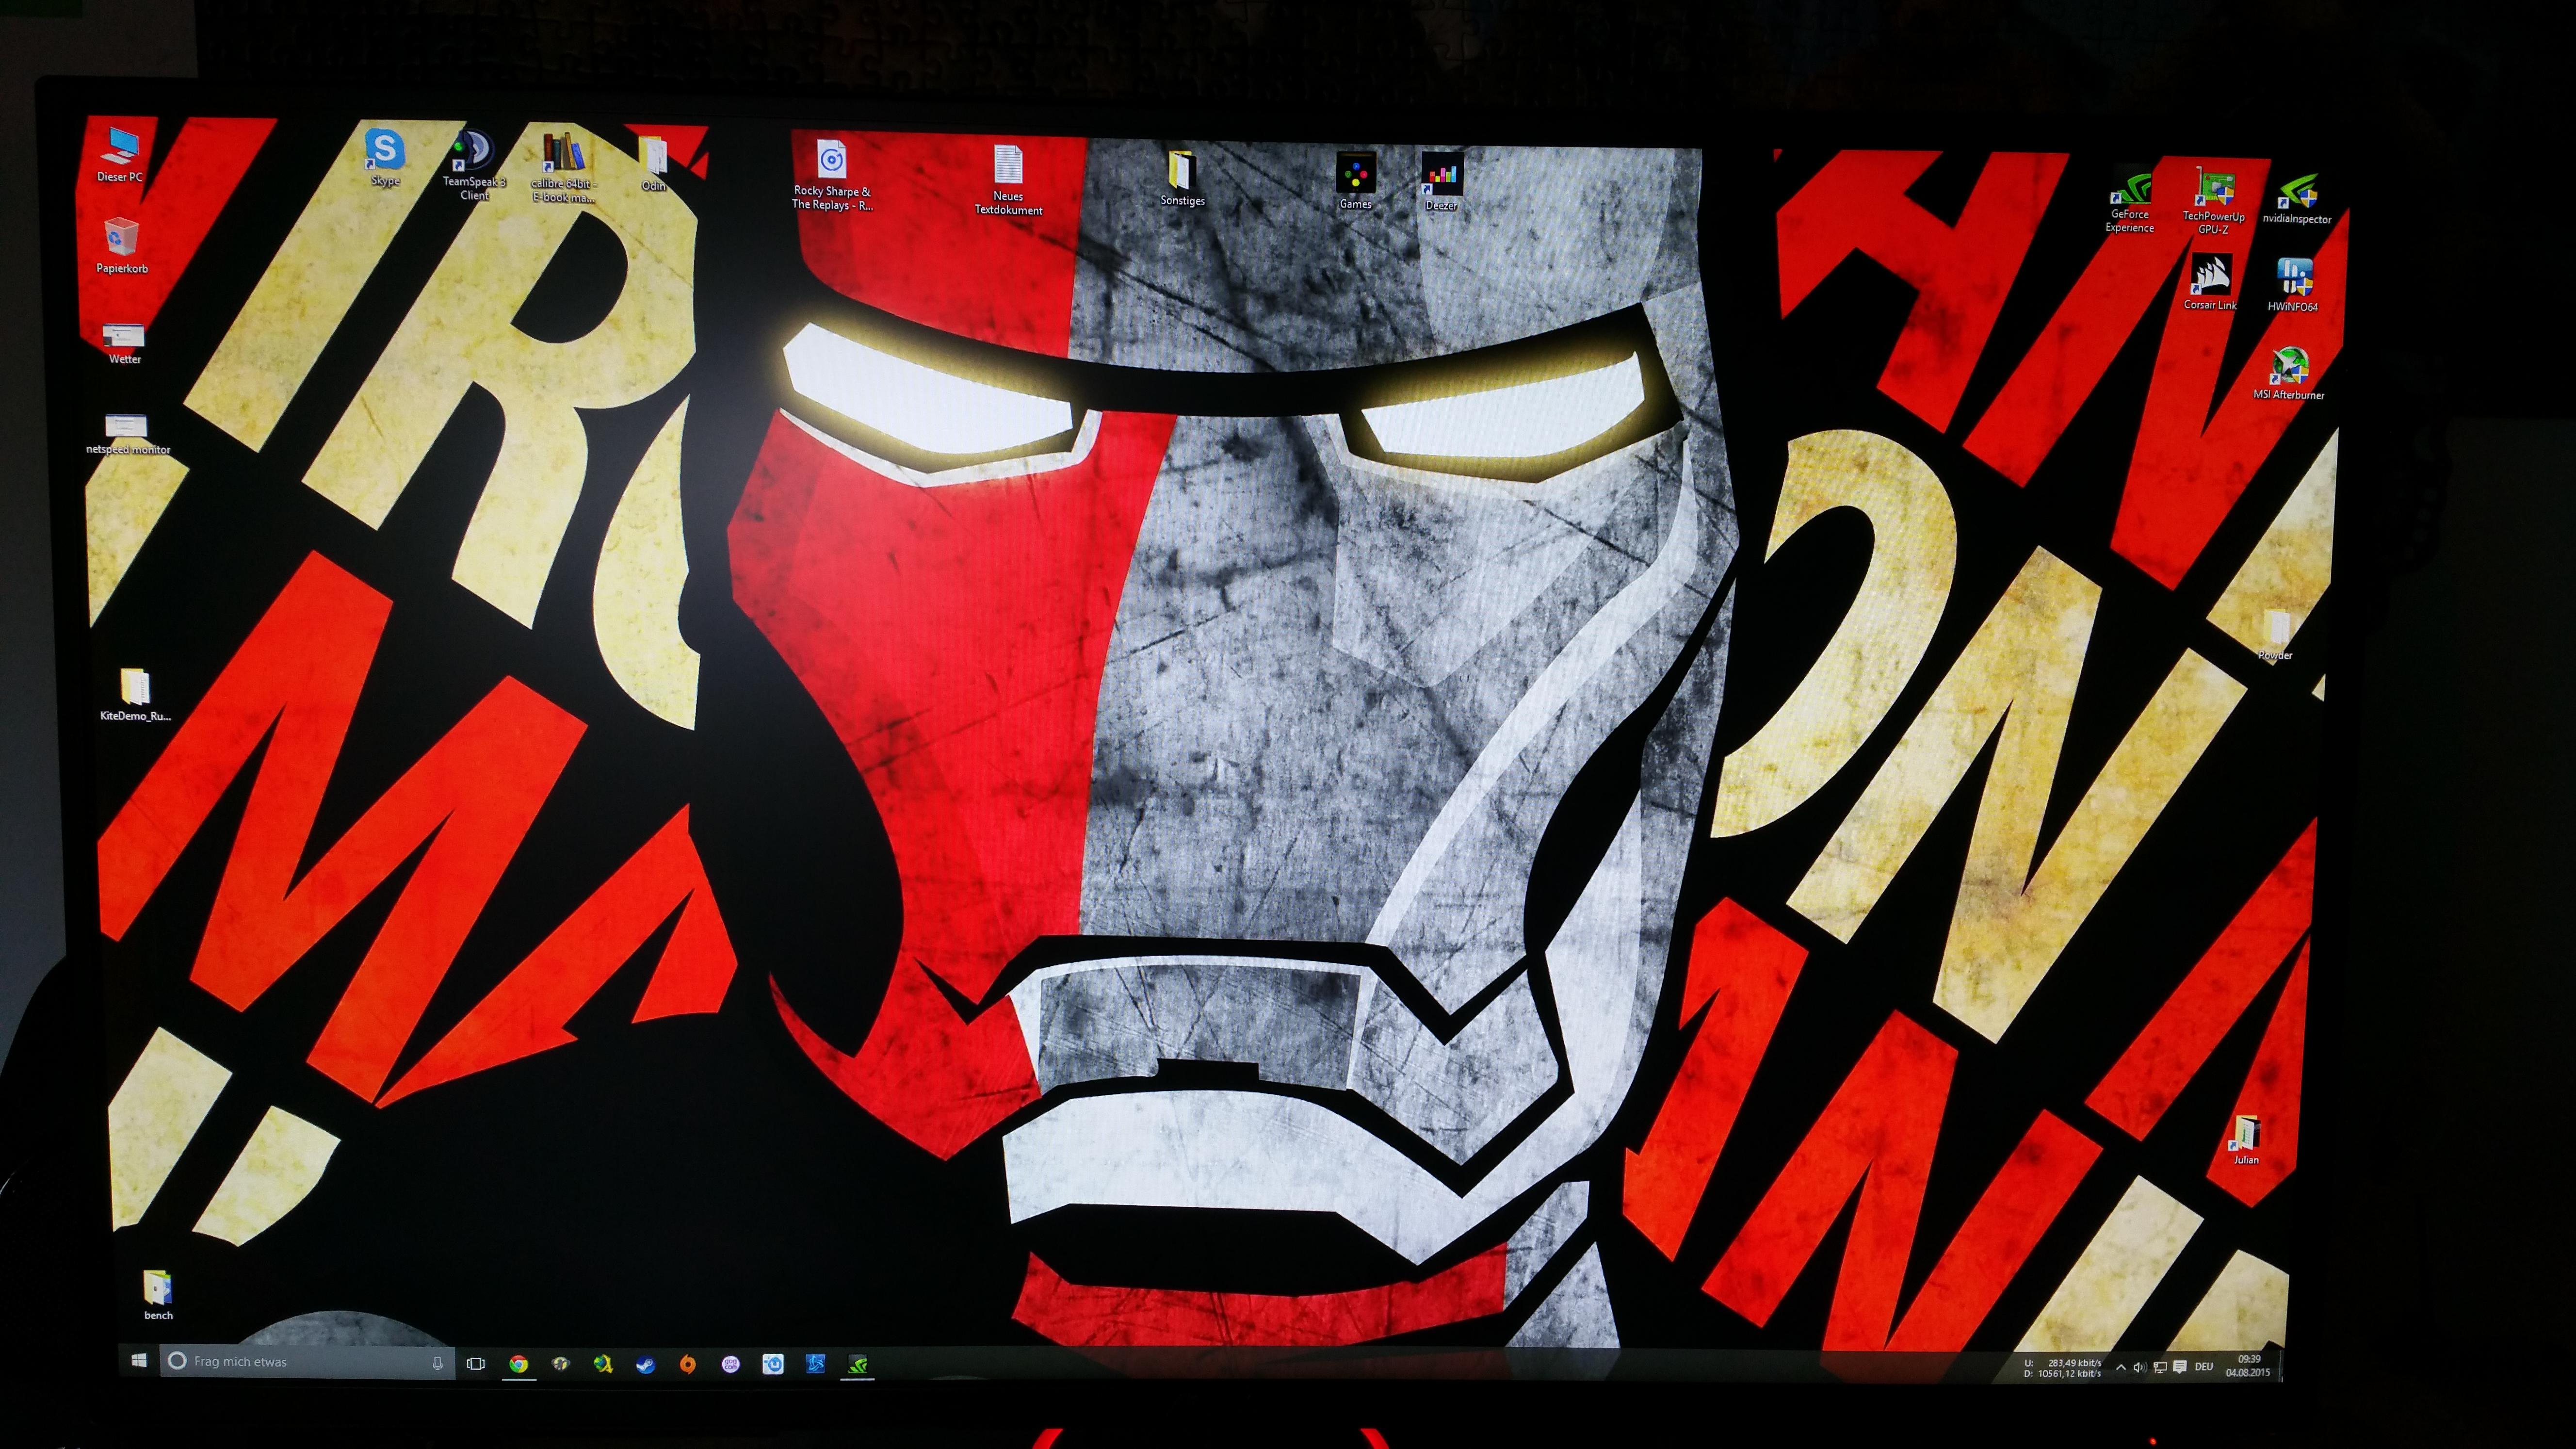
Task: Switch the DEU input language indicator
Action: 2203,1366
